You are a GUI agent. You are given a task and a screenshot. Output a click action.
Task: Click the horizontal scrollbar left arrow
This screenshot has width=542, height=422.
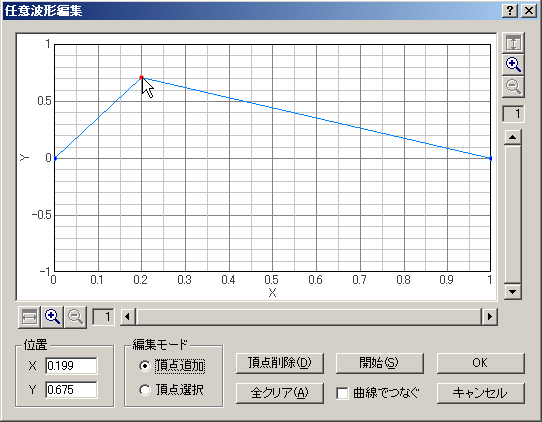[128, 317]
